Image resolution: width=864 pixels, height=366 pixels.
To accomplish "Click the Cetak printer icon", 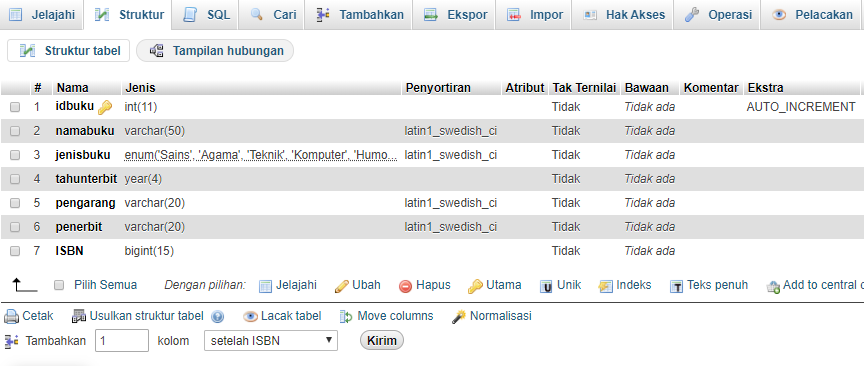I will [x=12, y=316].
